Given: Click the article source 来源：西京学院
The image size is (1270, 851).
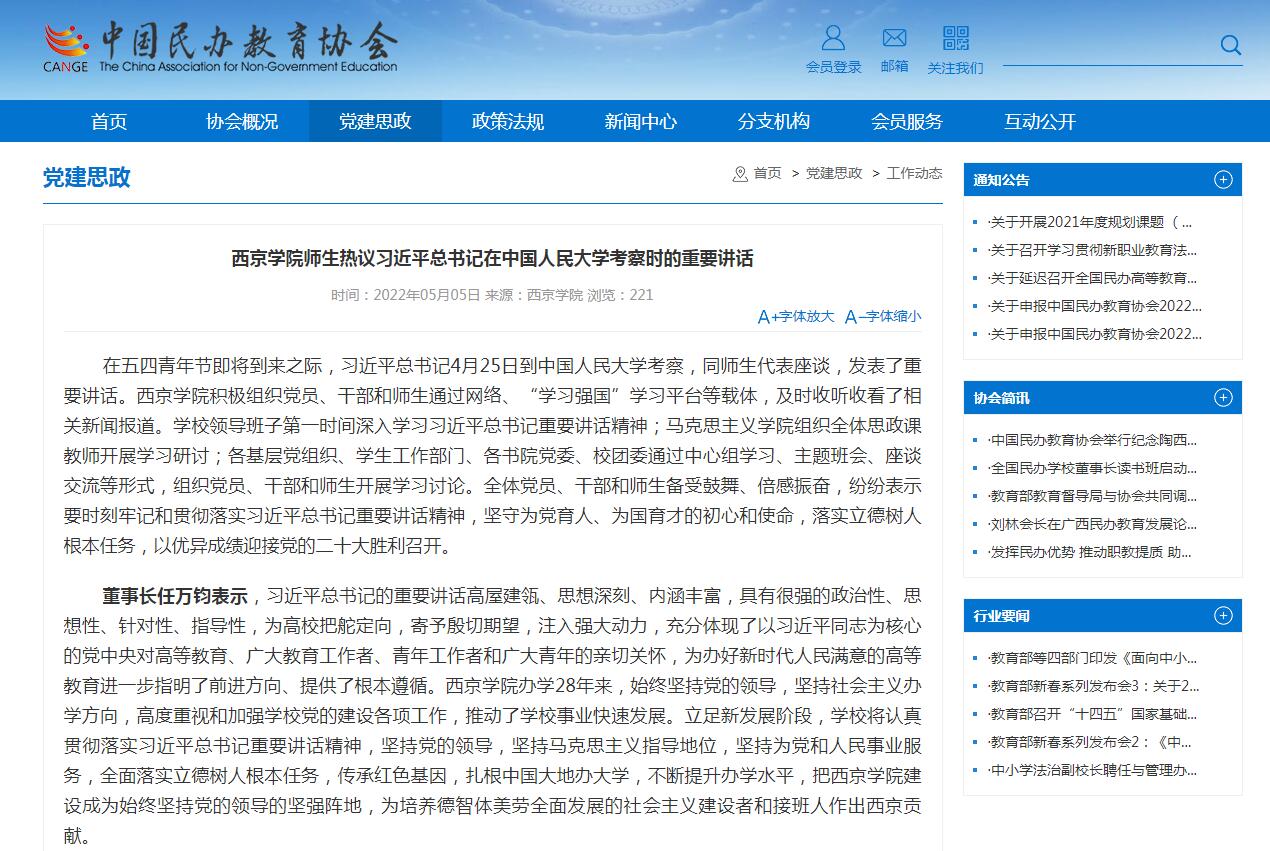Looking at the screenshot, I should coord(534,295).
